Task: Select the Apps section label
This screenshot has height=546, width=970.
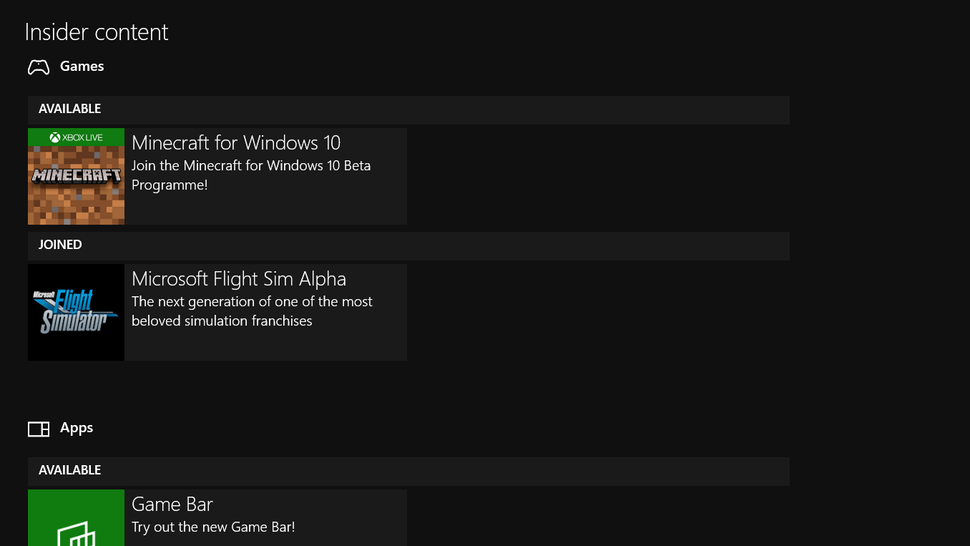Action: coord(76,428)
